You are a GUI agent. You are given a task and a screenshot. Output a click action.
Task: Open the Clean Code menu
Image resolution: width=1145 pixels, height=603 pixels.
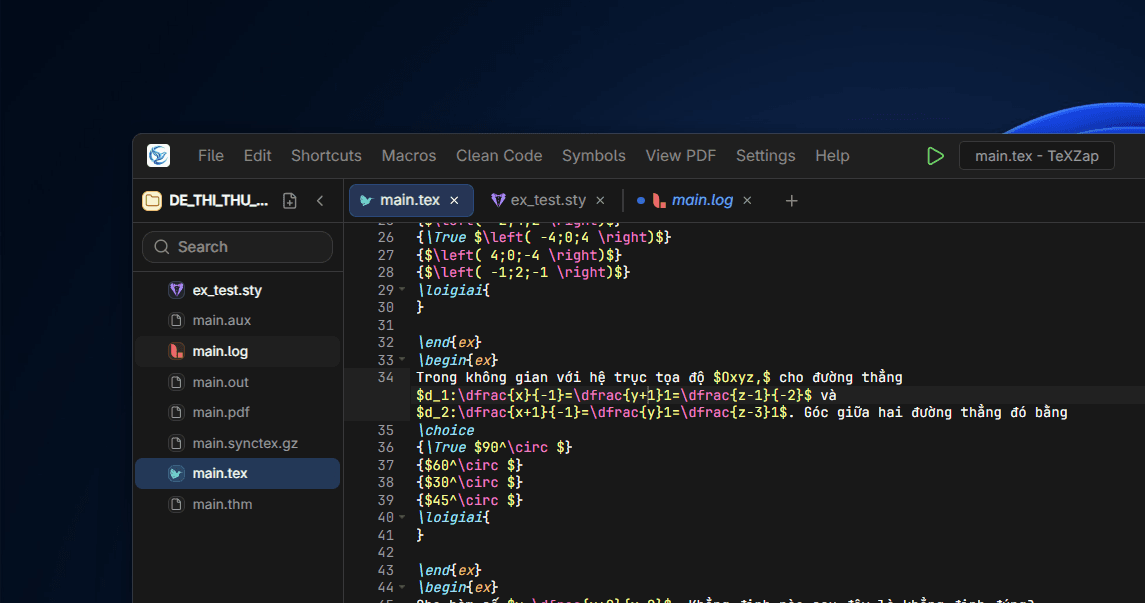tap(499, 155)
